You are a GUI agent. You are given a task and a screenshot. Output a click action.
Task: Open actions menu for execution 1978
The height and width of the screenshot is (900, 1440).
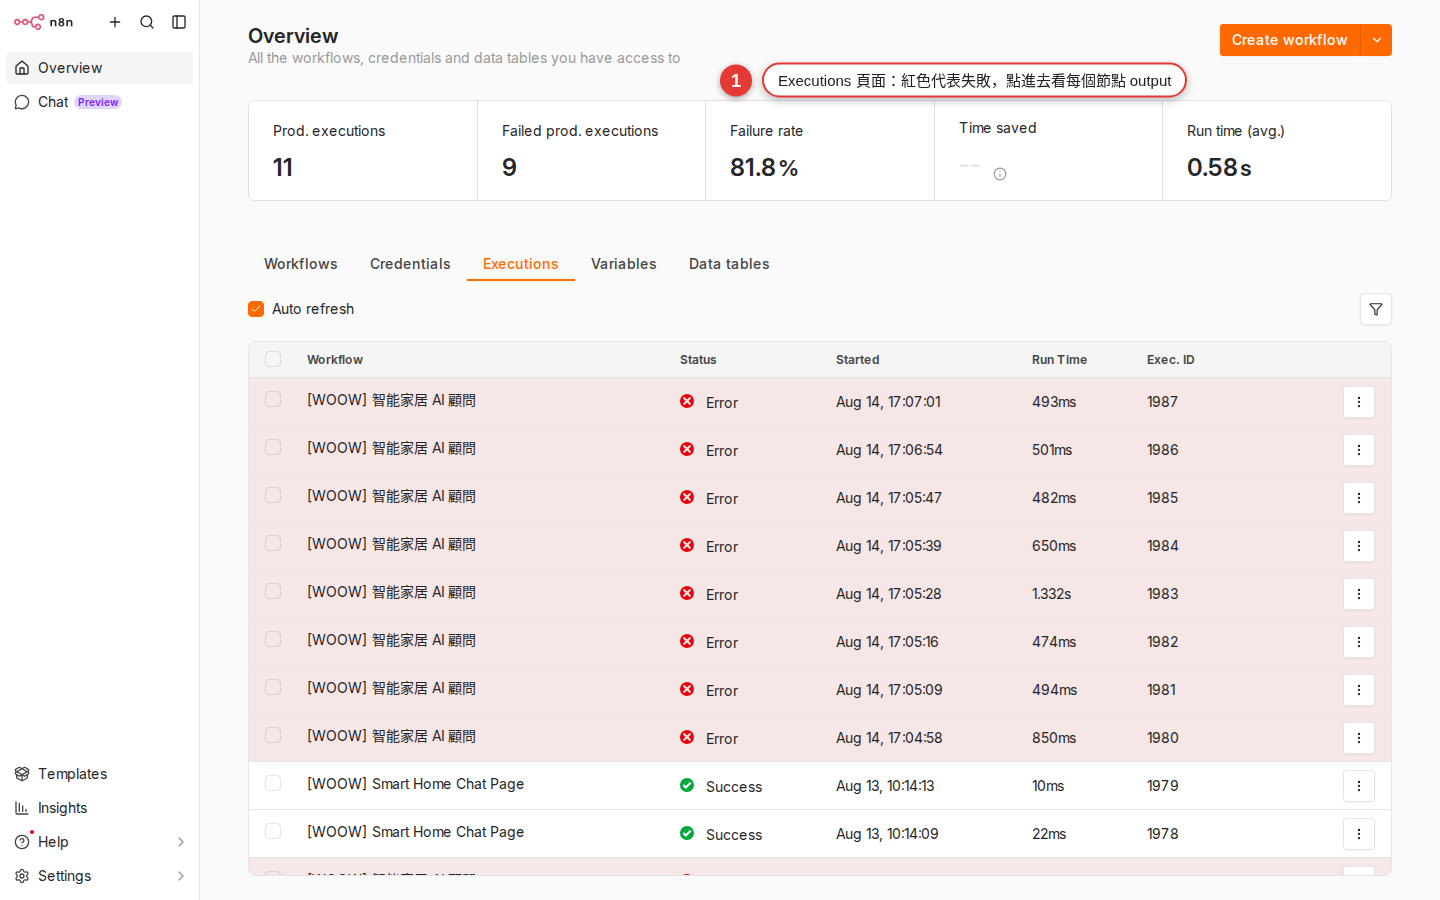pyautogui.click(x=1359, y=834)
